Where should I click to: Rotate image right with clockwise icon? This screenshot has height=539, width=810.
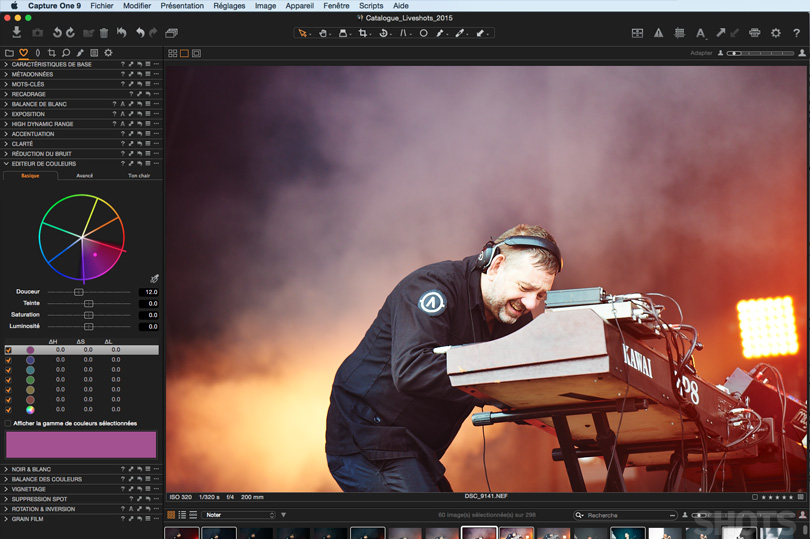[71, 33]
